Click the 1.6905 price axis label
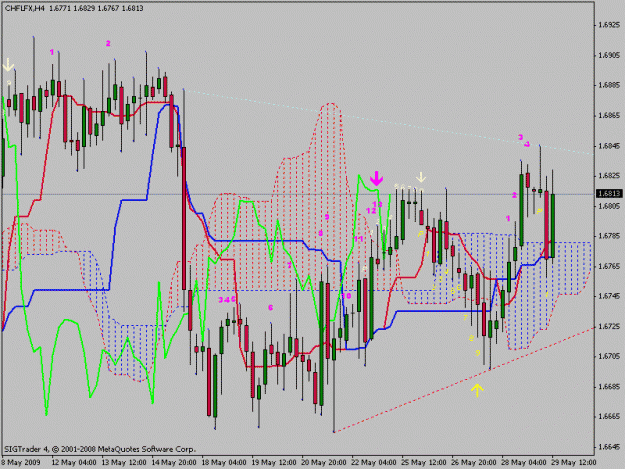 609,55
